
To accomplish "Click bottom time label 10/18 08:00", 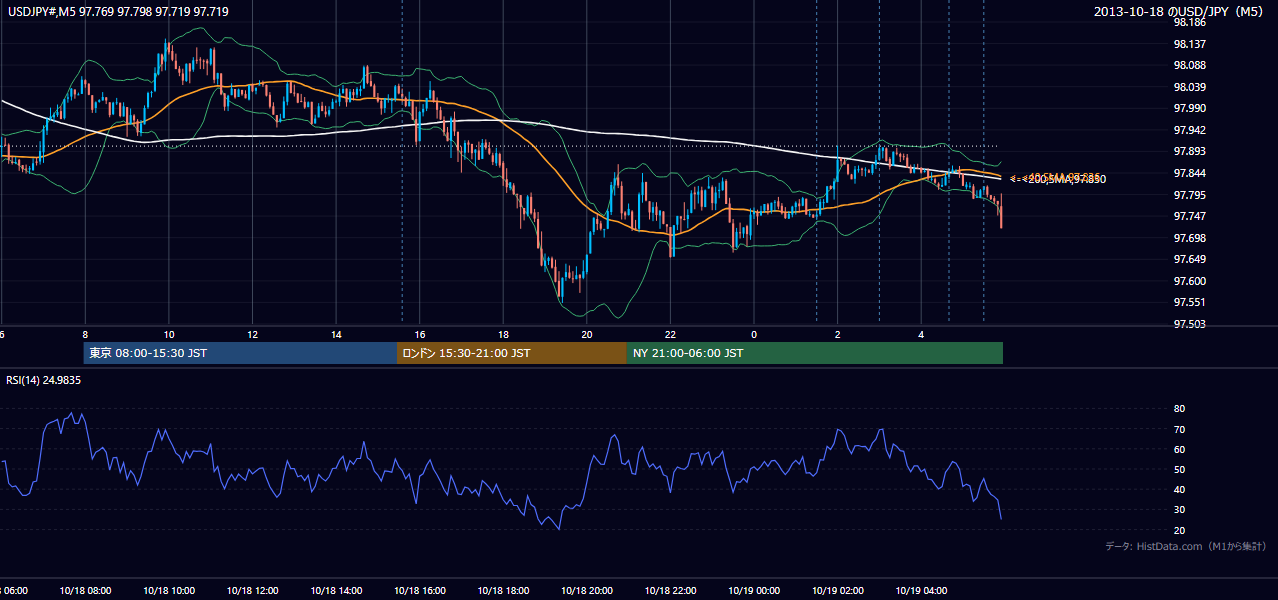I will pos(85,590).
